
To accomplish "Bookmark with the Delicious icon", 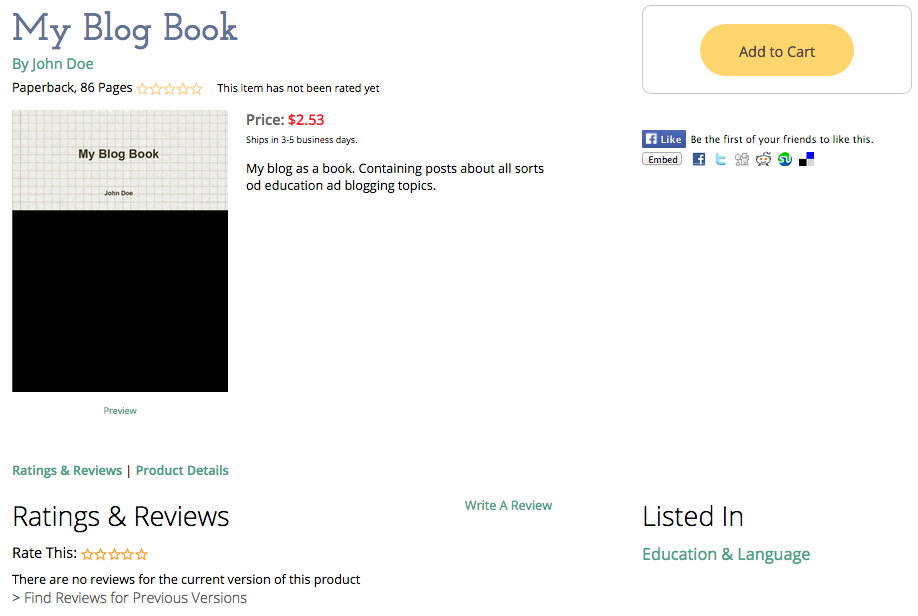I will 807,159.
